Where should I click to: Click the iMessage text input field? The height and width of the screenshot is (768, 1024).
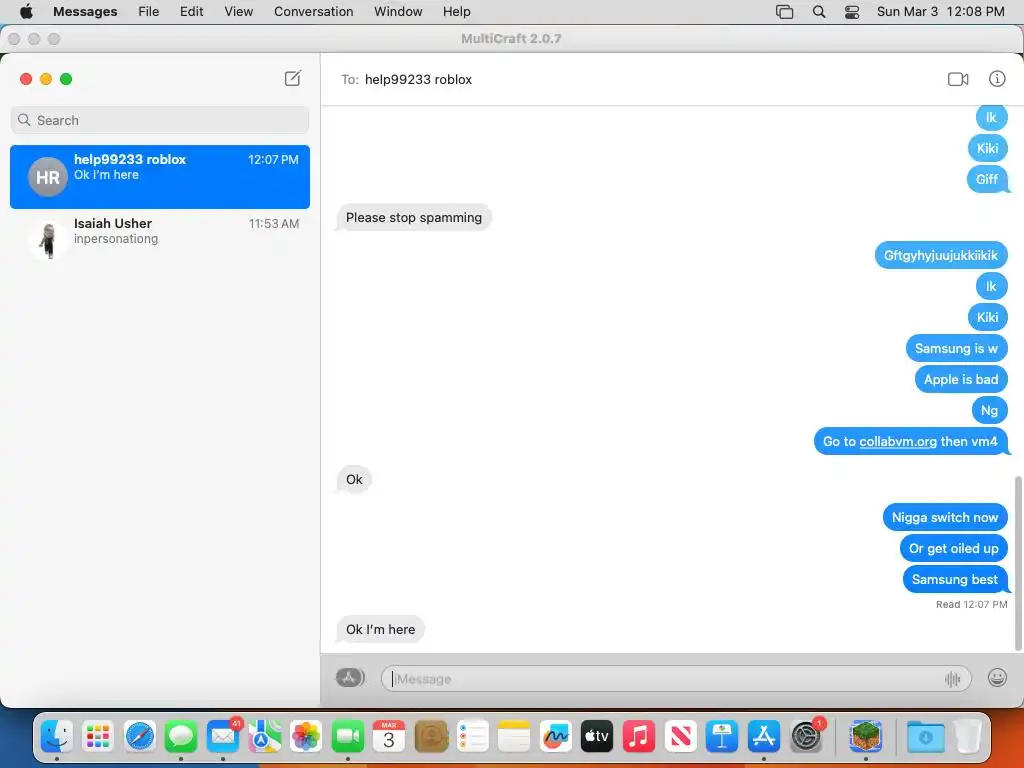point(676,679)
